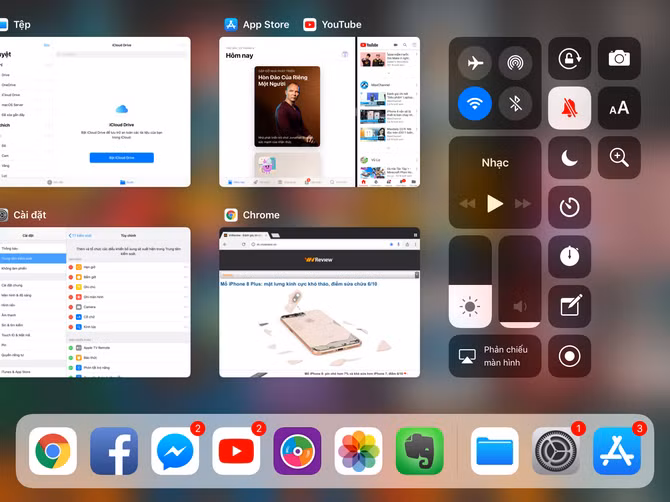Tap Phản chiếu màn hình button
670x502 pixels.
coord(495,356)
